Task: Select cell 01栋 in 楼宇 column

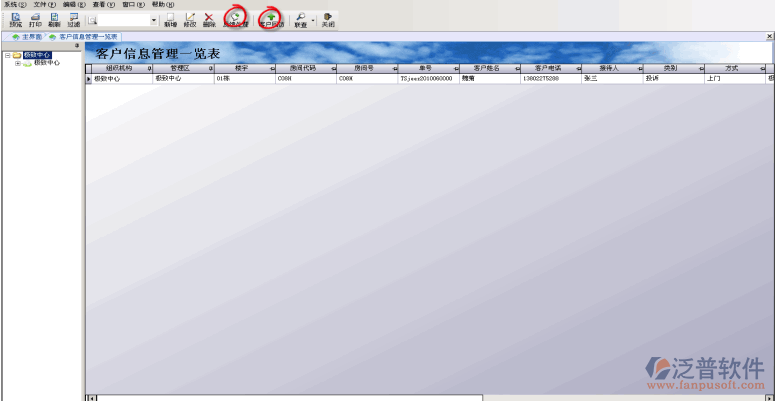Action: 245,79
